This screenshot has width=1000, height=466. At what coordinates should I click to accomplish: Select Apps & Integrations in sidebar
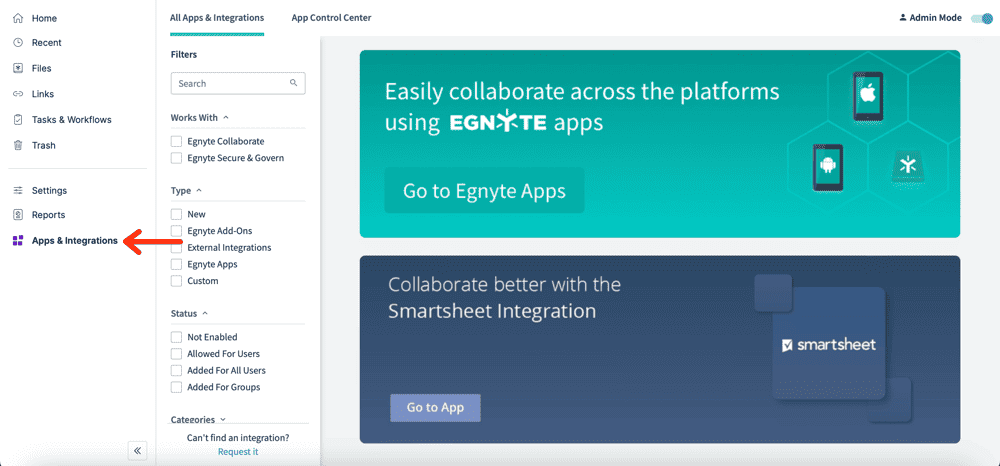click(75, 241)
